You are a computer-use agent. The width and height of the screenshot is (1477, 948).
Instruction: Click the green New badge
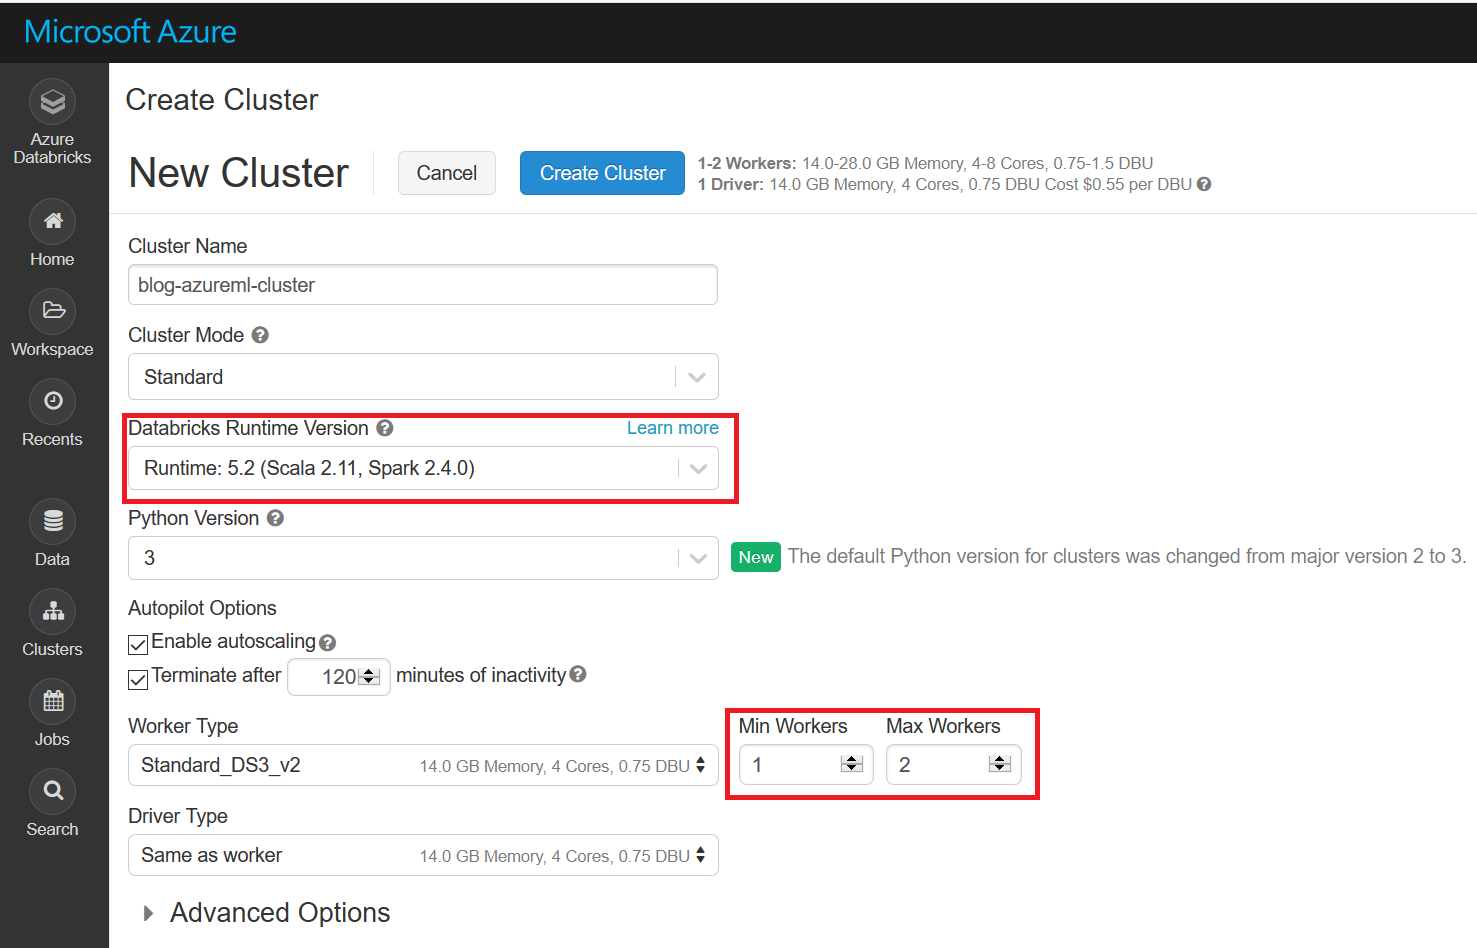(756, 557)
